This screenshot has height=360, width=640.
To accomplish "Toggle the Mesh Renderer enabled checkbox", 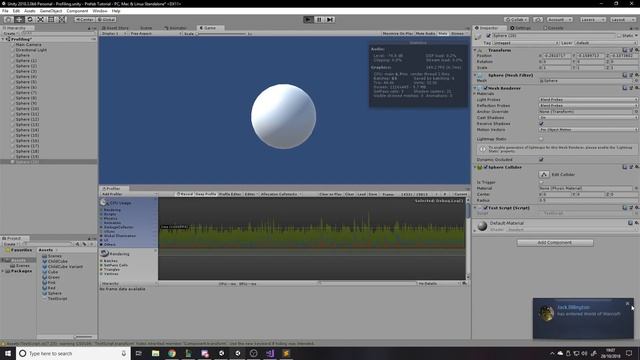I will pyautogui.click(x=486, y=88).
